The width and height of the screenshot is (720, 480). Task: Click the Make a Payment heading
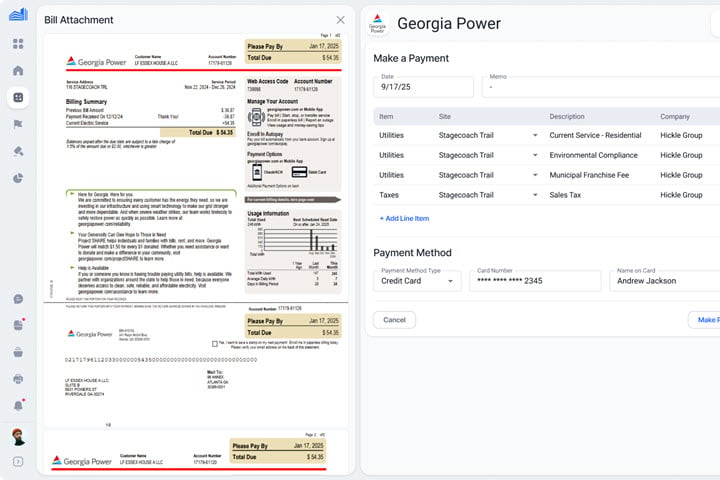click(x=411, y=58)
